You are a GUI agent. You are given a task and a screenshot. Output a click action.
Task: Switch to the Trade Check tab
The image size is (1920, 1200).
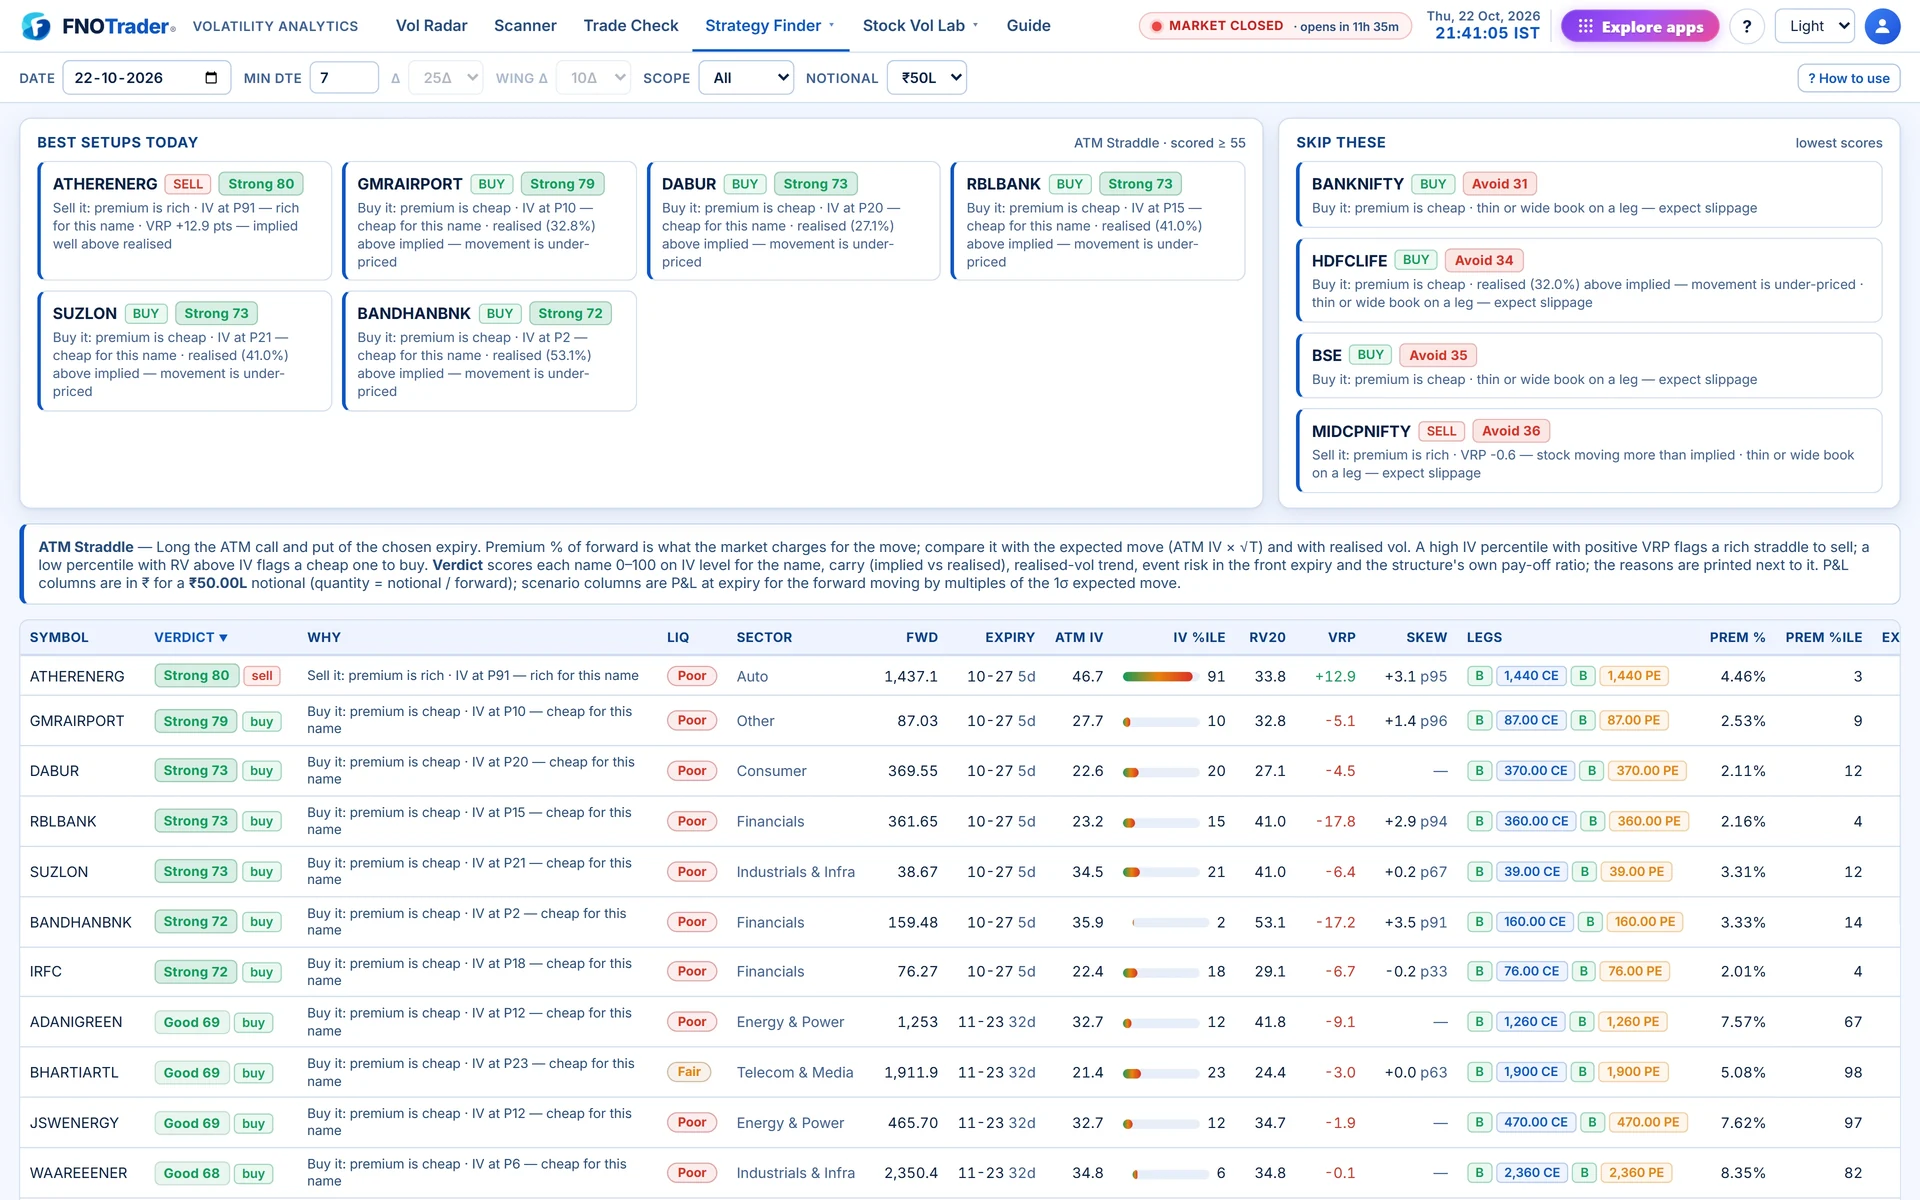(631, 26)
